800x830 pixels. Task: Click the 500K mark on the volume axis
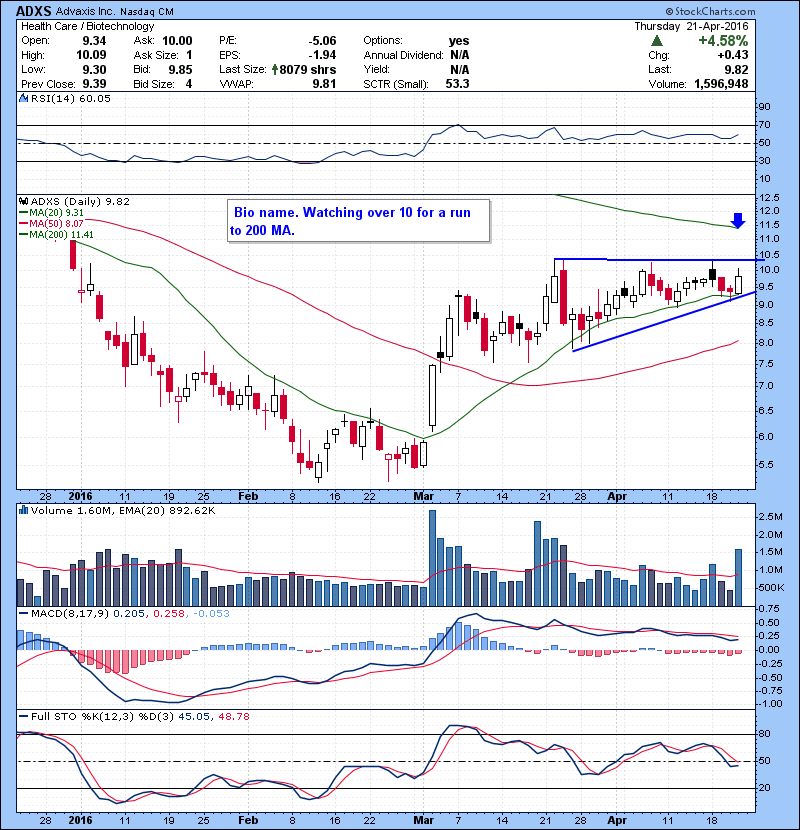[x=771, y=588]
